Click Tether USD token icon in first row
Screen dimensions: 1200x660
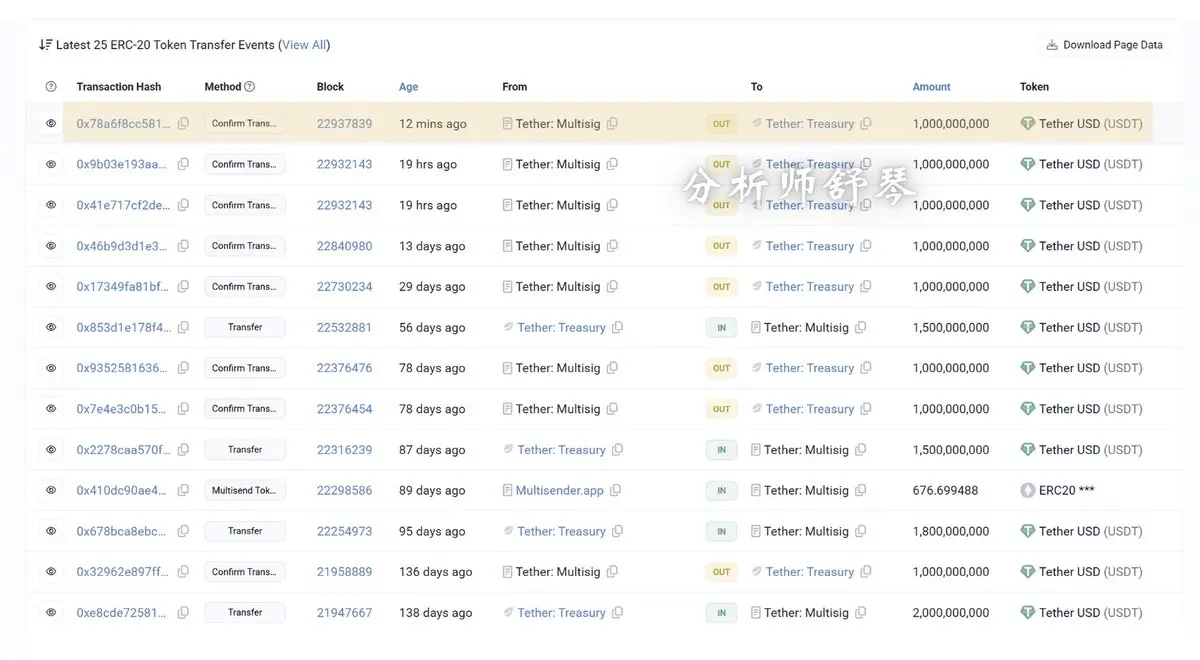click(x=1027, y=124)
